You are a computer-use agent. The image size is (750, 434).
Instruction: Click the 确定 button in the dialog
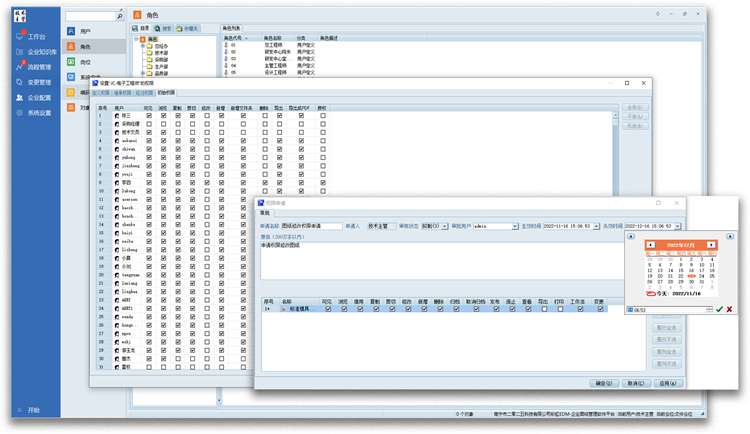tap(603, 383)
